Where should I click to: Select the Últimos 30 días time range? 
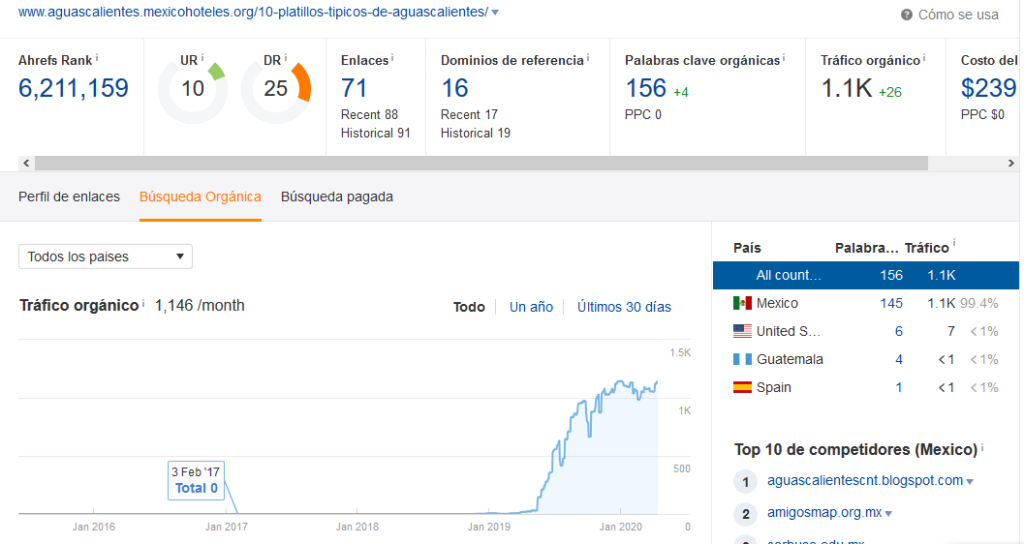(624, 307)
